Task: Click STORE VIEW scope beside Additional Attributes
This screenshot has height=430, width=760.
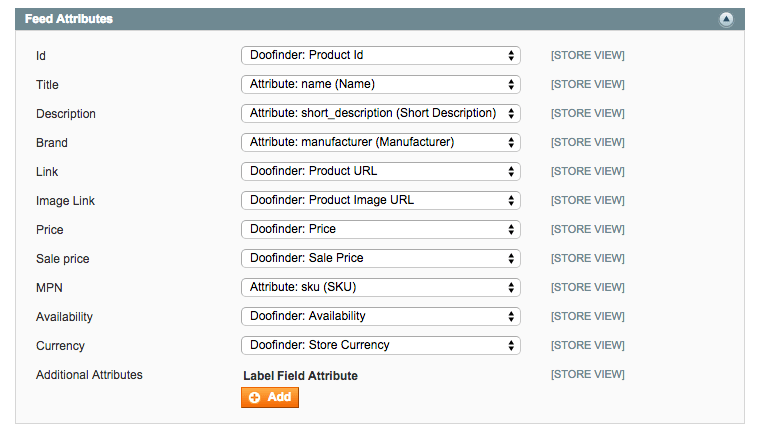Action: [587, 375]
